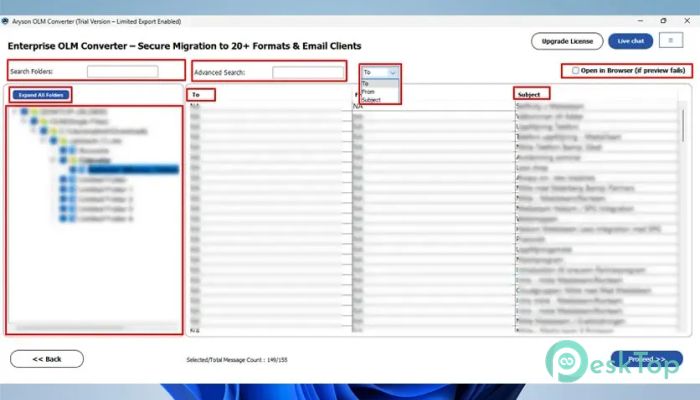Screen dimensions: 700x400
Task: Toggle the checkbox next to Untitled Folder 4
Action: click(x=63, y=219)
